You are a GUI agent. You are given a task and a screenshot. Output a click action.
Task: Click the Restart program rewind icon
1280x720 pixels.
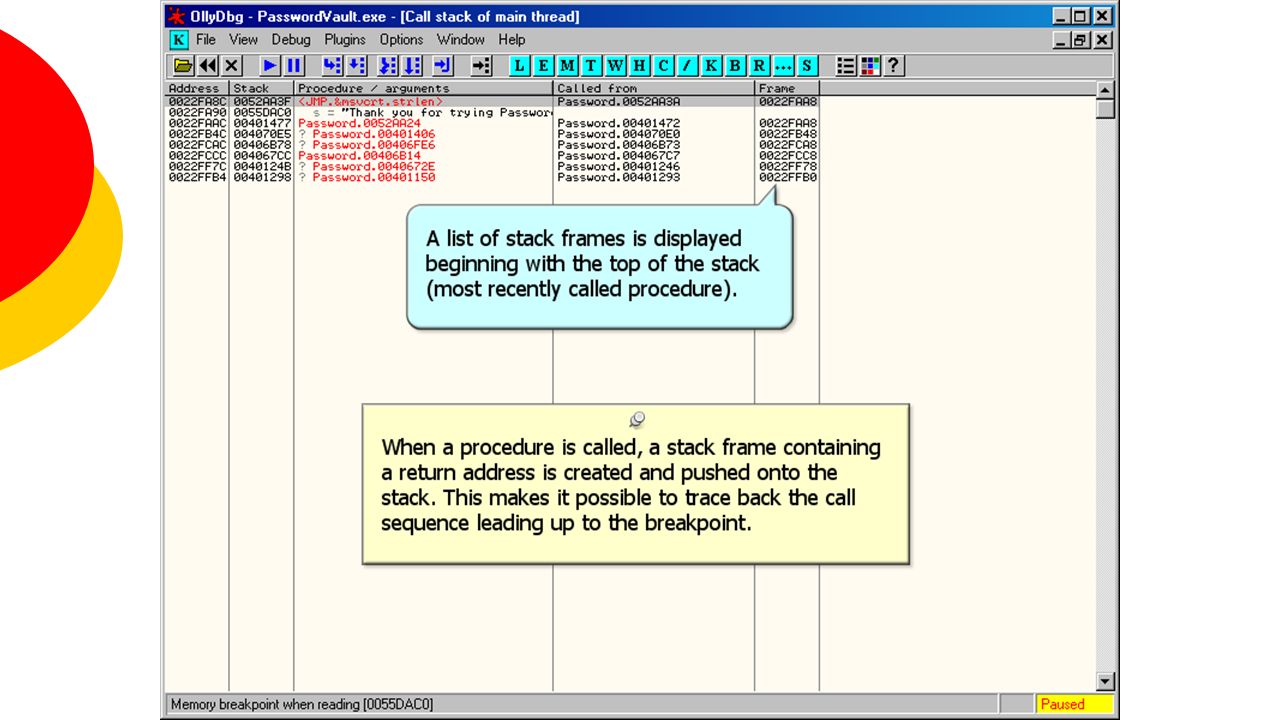[207, 66]
